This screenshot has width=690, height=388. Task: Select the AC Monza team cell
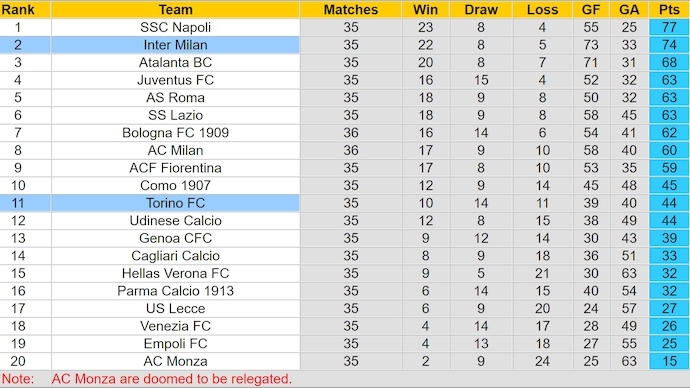[176, 361]
